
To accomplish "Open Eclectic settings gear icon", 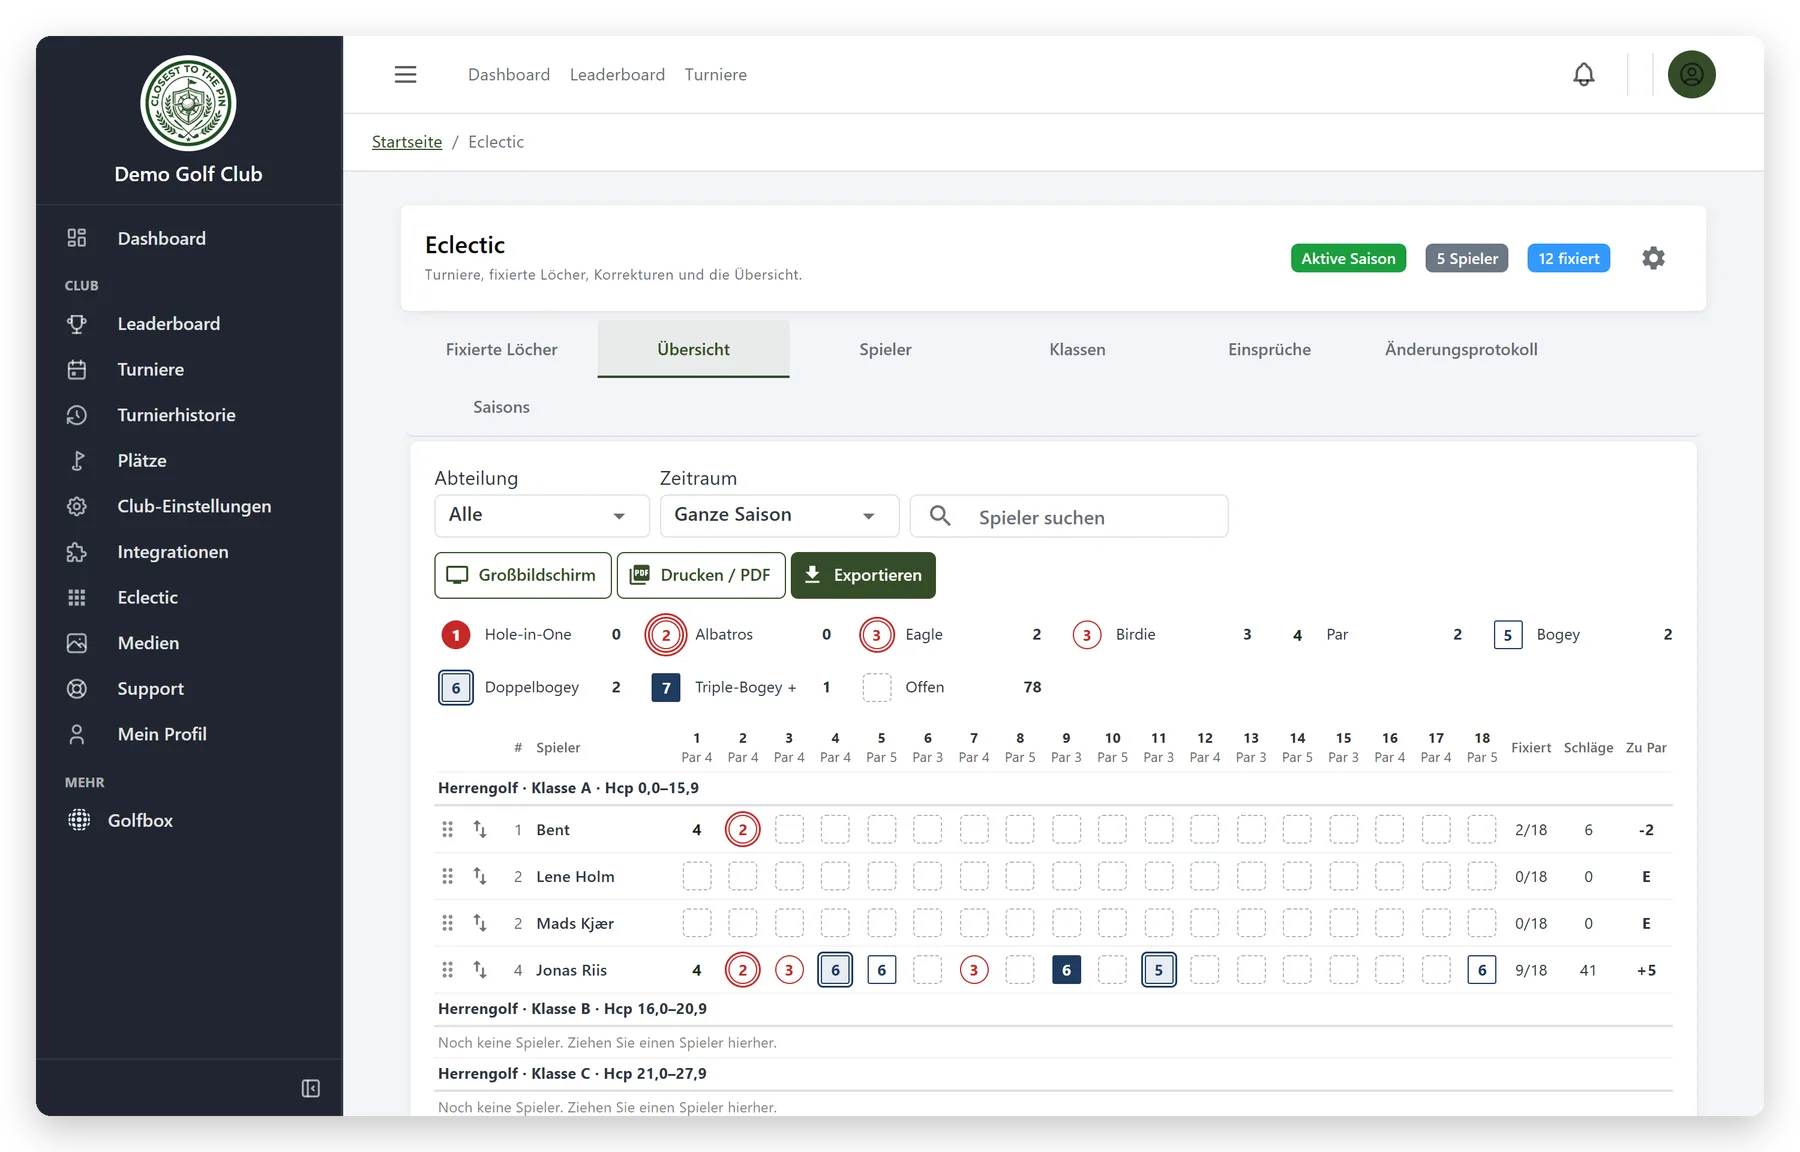I will point(1653,258).
